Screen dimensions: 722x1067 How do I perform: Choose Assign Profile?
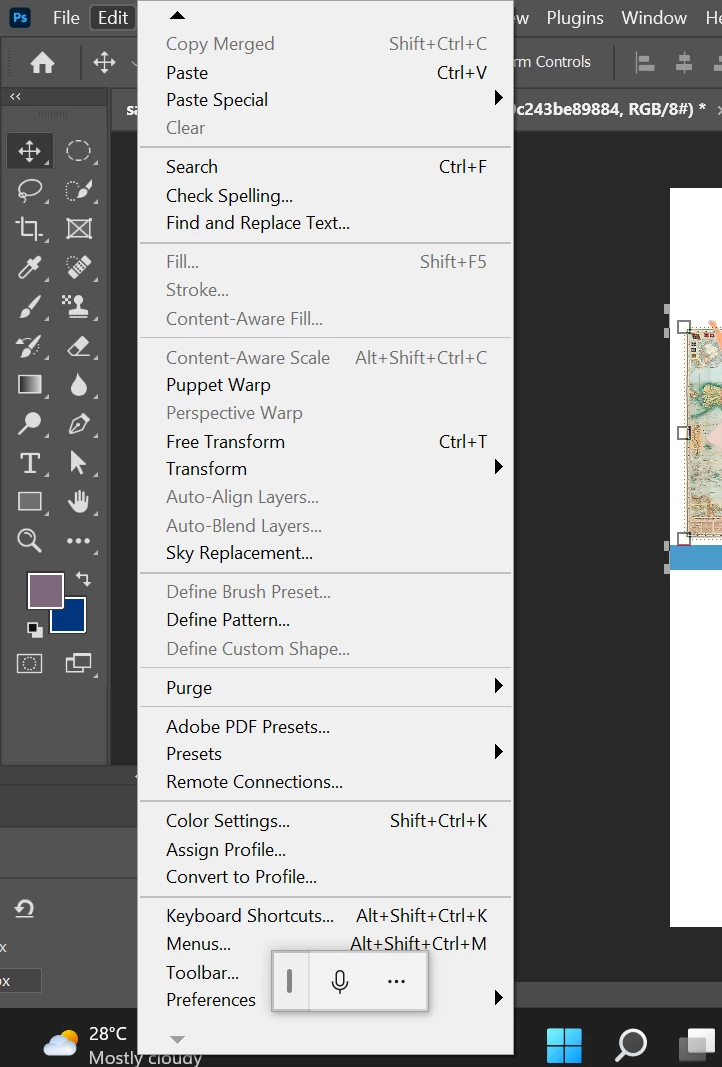326,850
